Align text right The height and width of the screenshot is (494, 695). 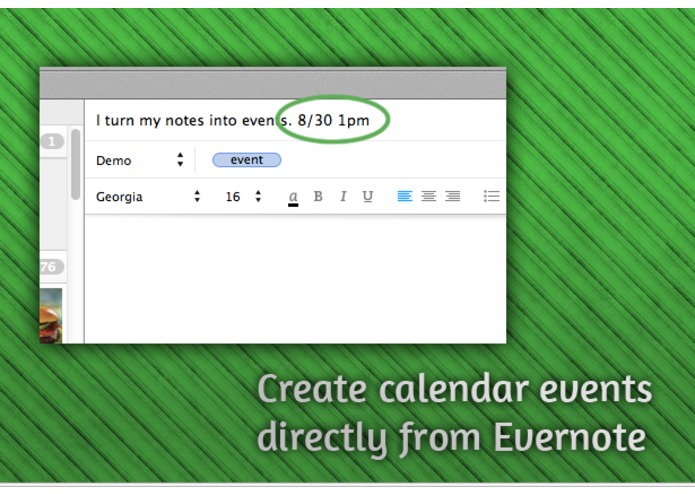point(453,196)
